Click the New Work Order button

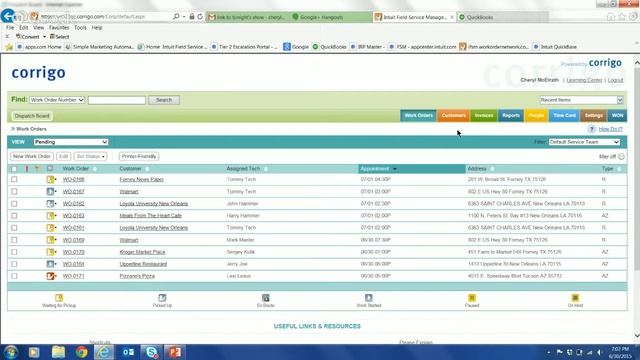(x=32, y=156)
